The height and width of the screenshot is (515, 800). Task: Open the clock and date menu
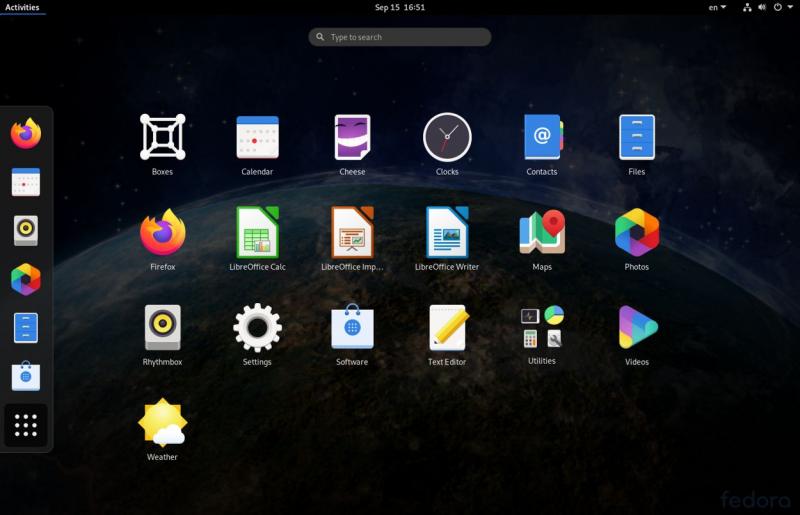click(x=400, y=7)
